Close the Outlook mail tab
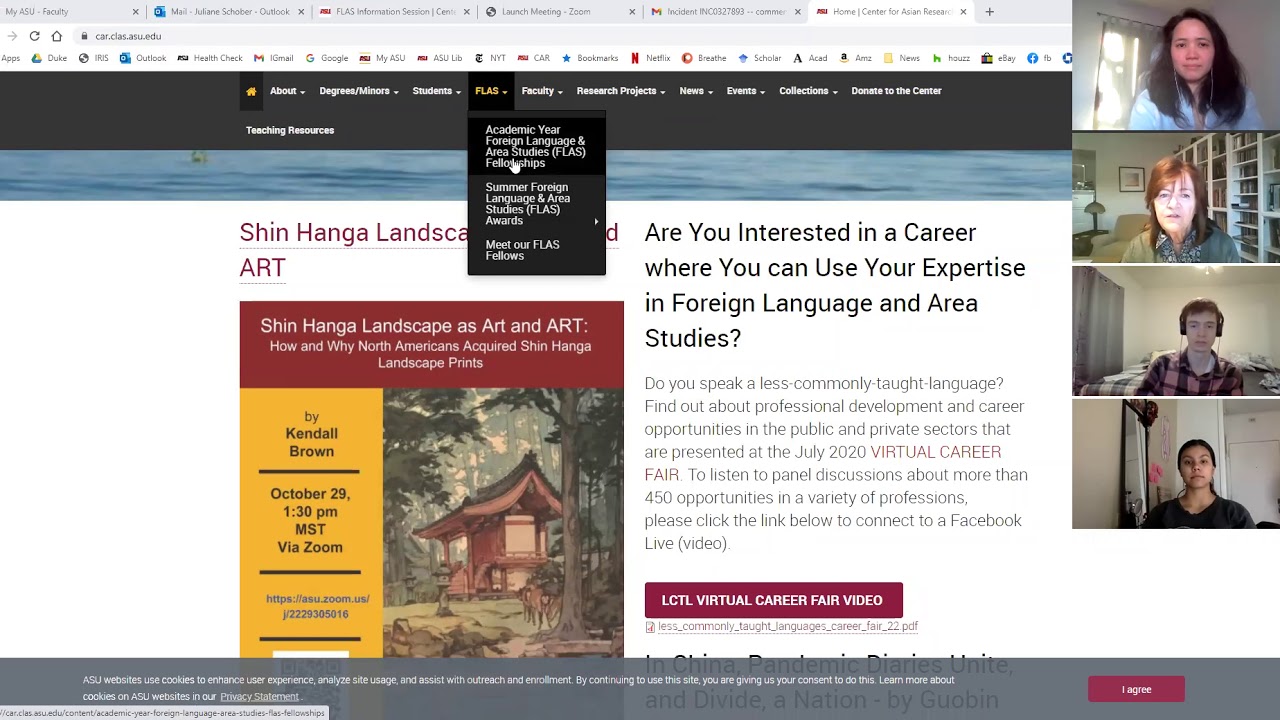 pyautogui.click(x=301, y=12)
